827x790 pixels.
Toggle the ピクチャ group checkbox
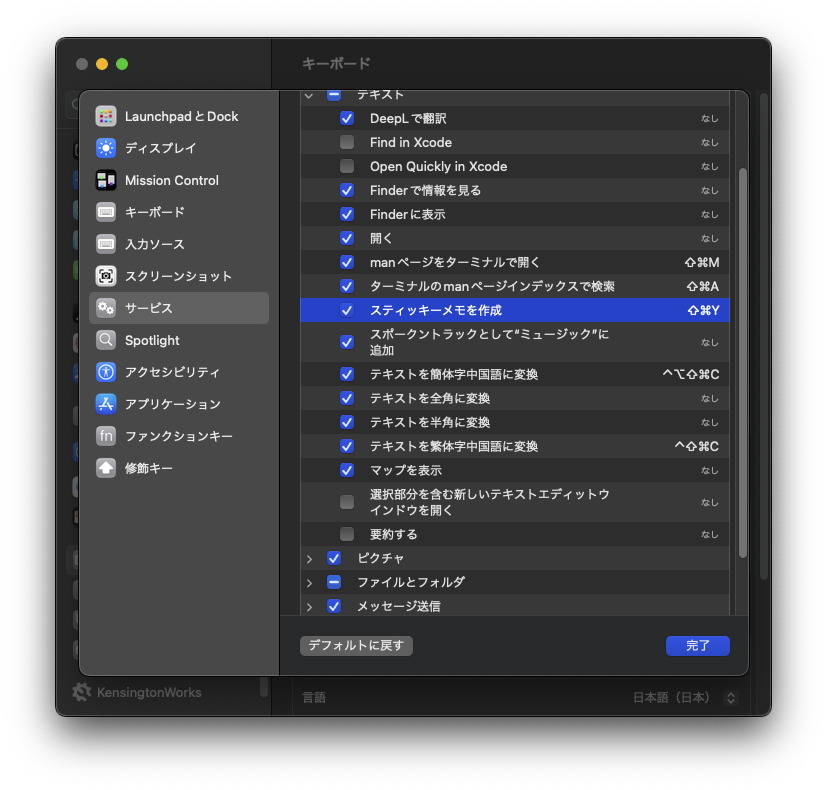pyautogui.click(x=334, y=558)
